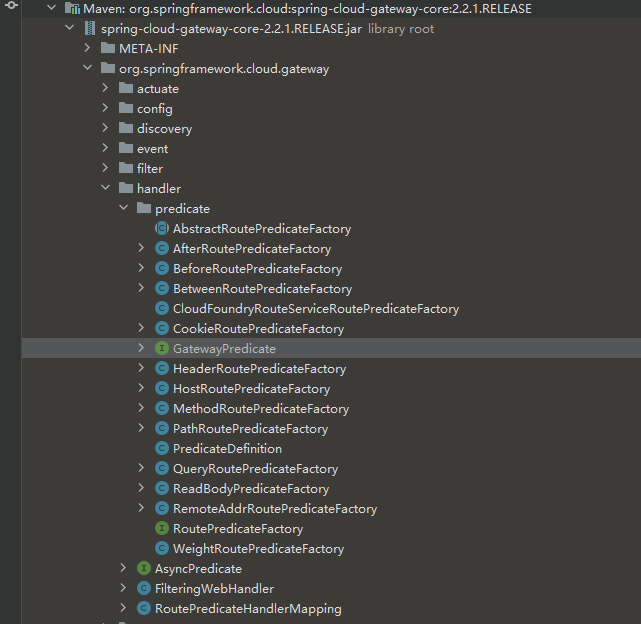The width and height of the screenshot is (641, 624).
Task: Click the config folder icon
Action: click(126, 108)
